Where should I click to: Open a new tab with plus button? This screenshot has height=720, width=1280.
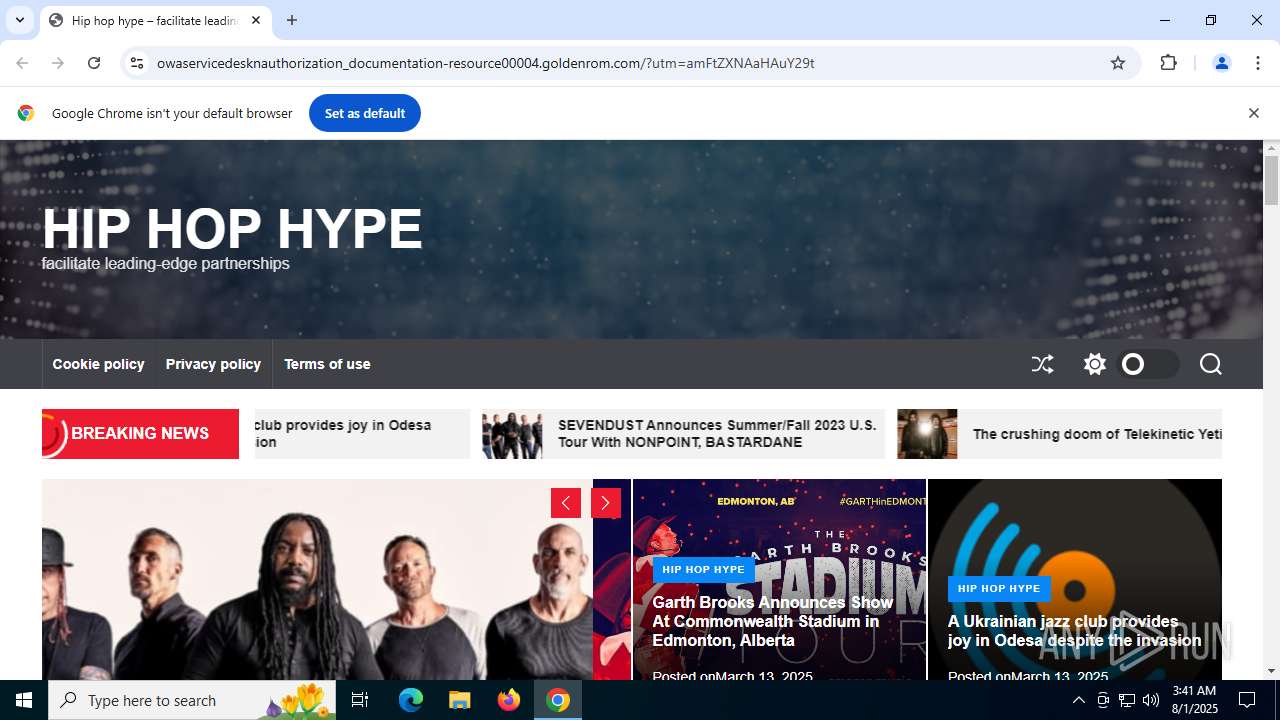tap(292, 20)
